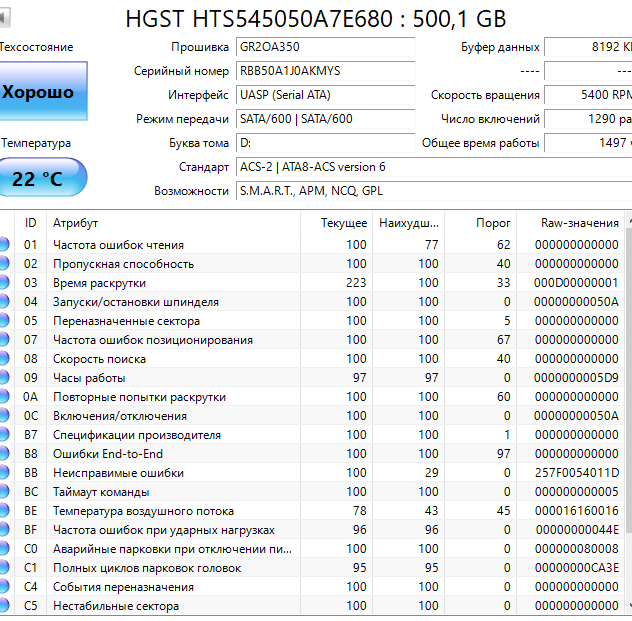
Task: Click status icon for attribute BF
Action: coord(4,530)
